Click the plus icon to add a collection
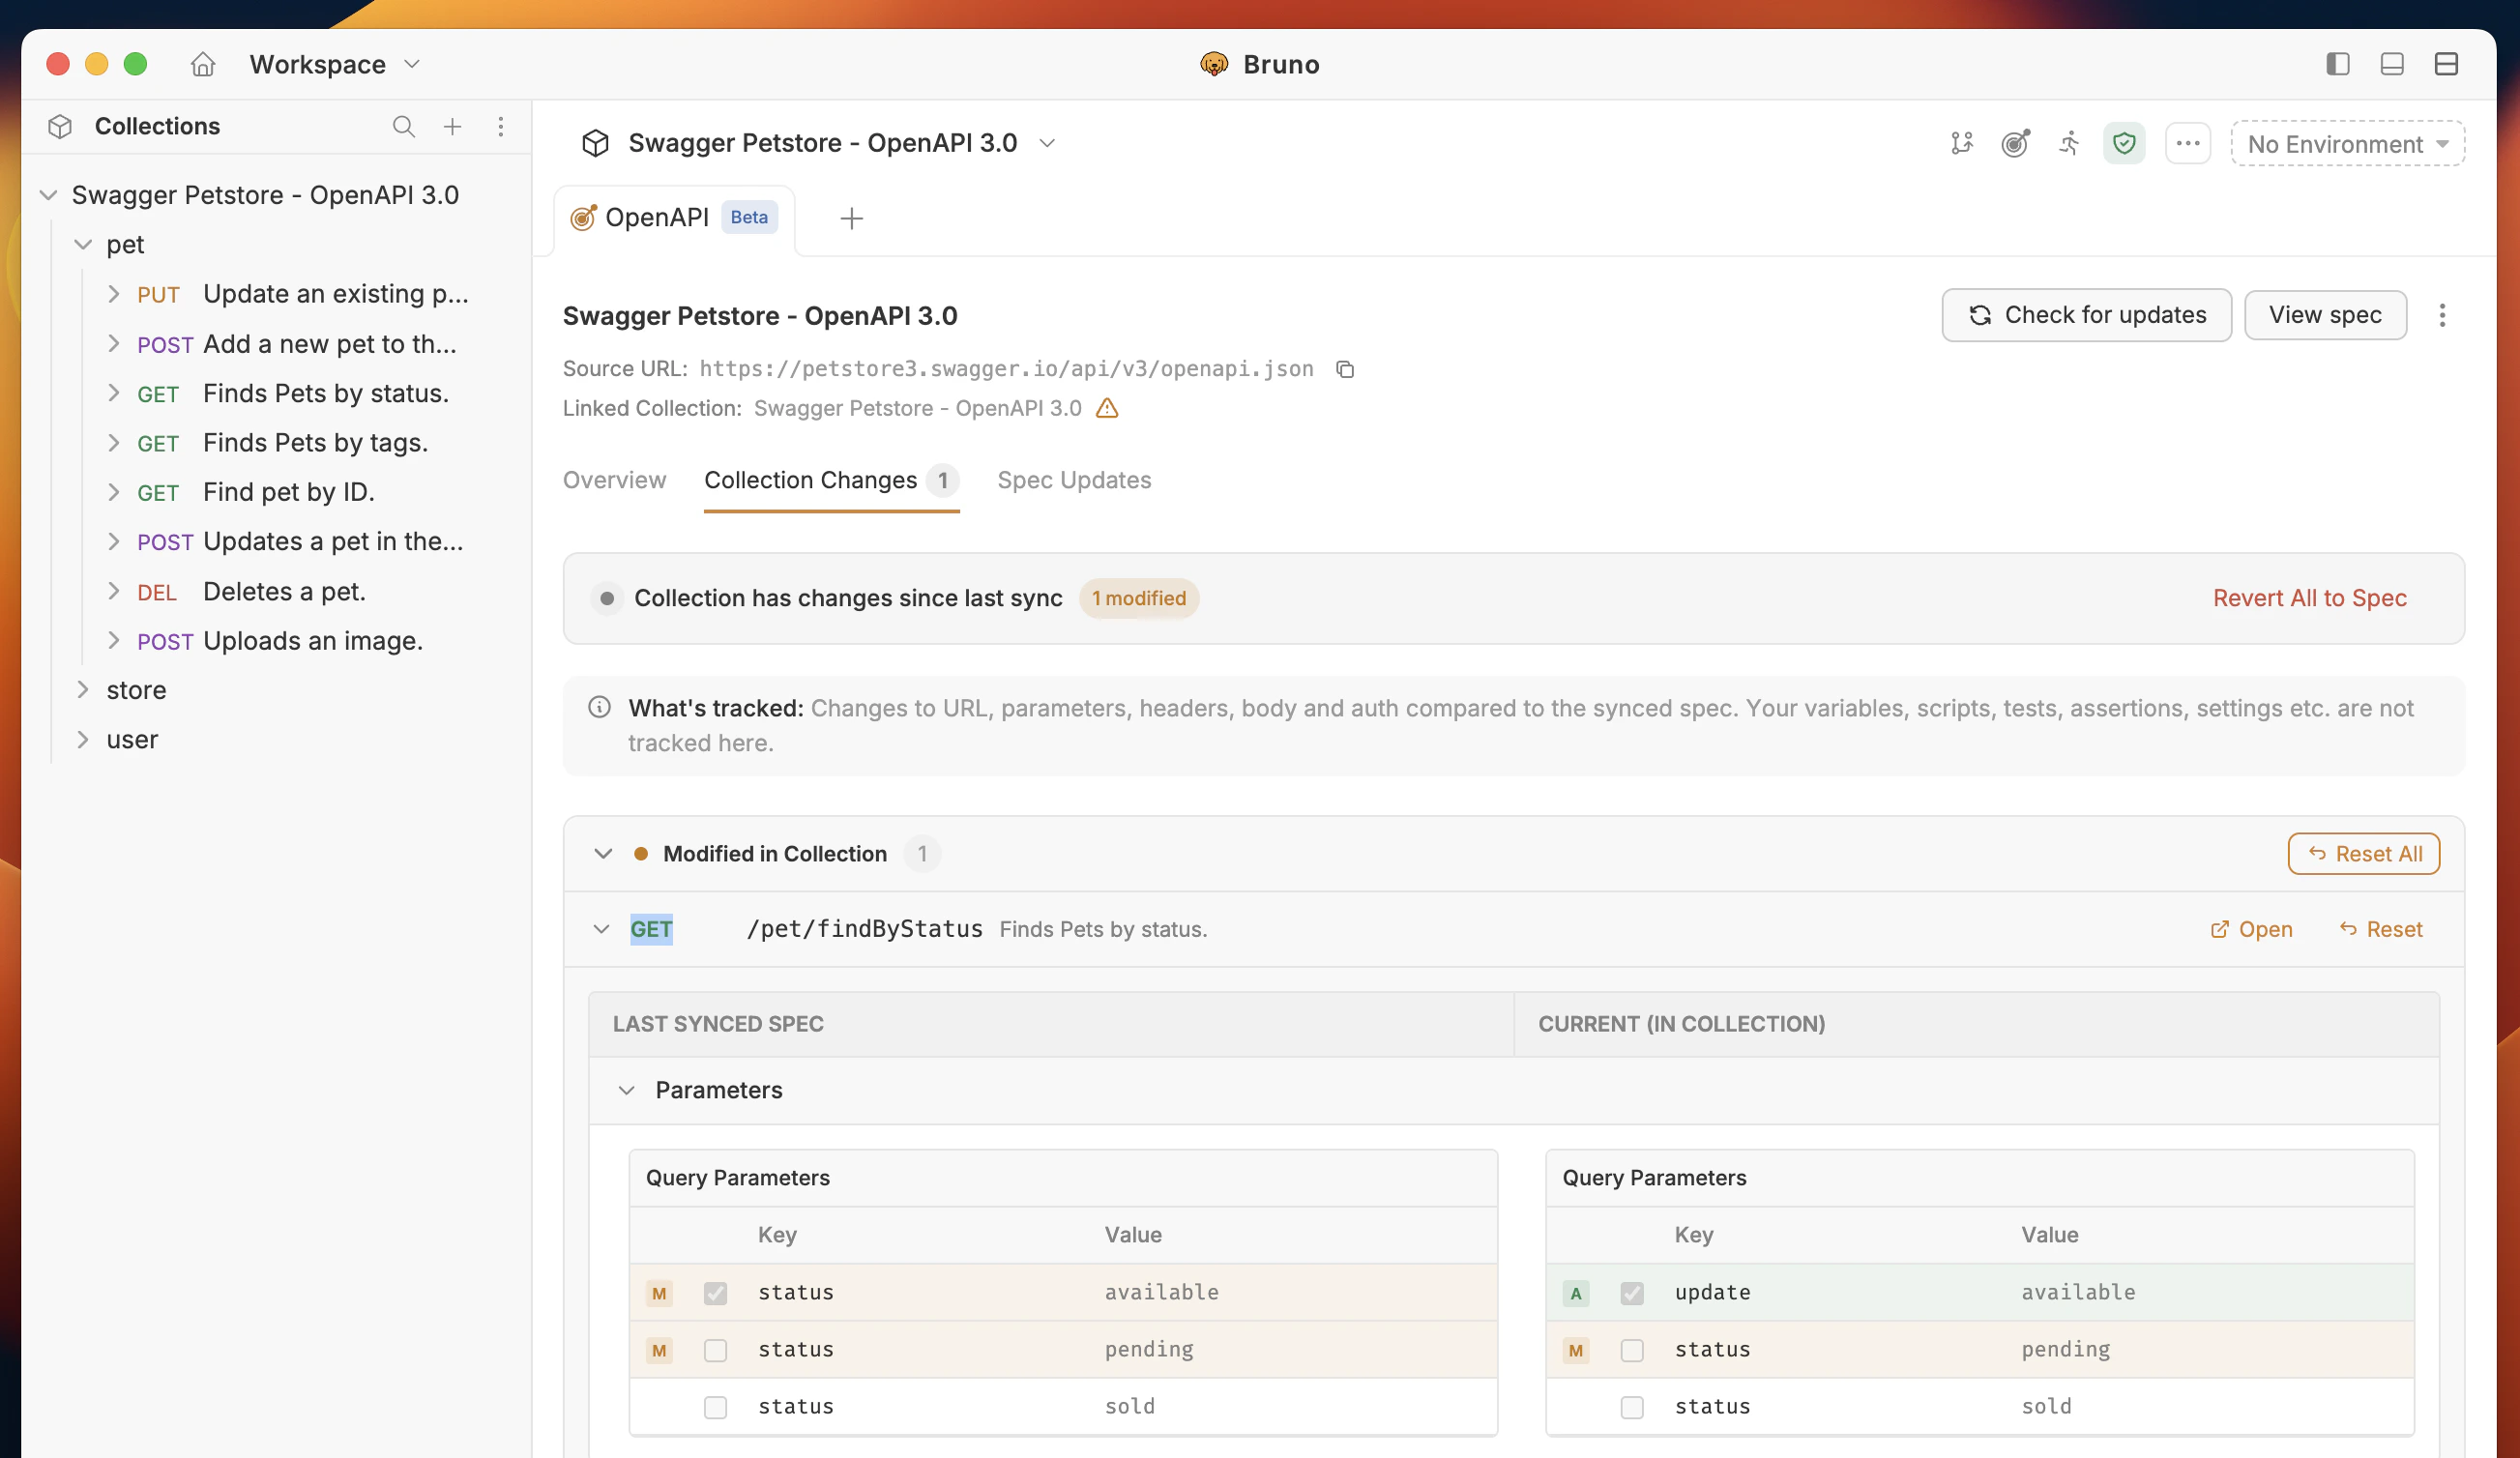 pyautogui.click(x=453, y=126)
